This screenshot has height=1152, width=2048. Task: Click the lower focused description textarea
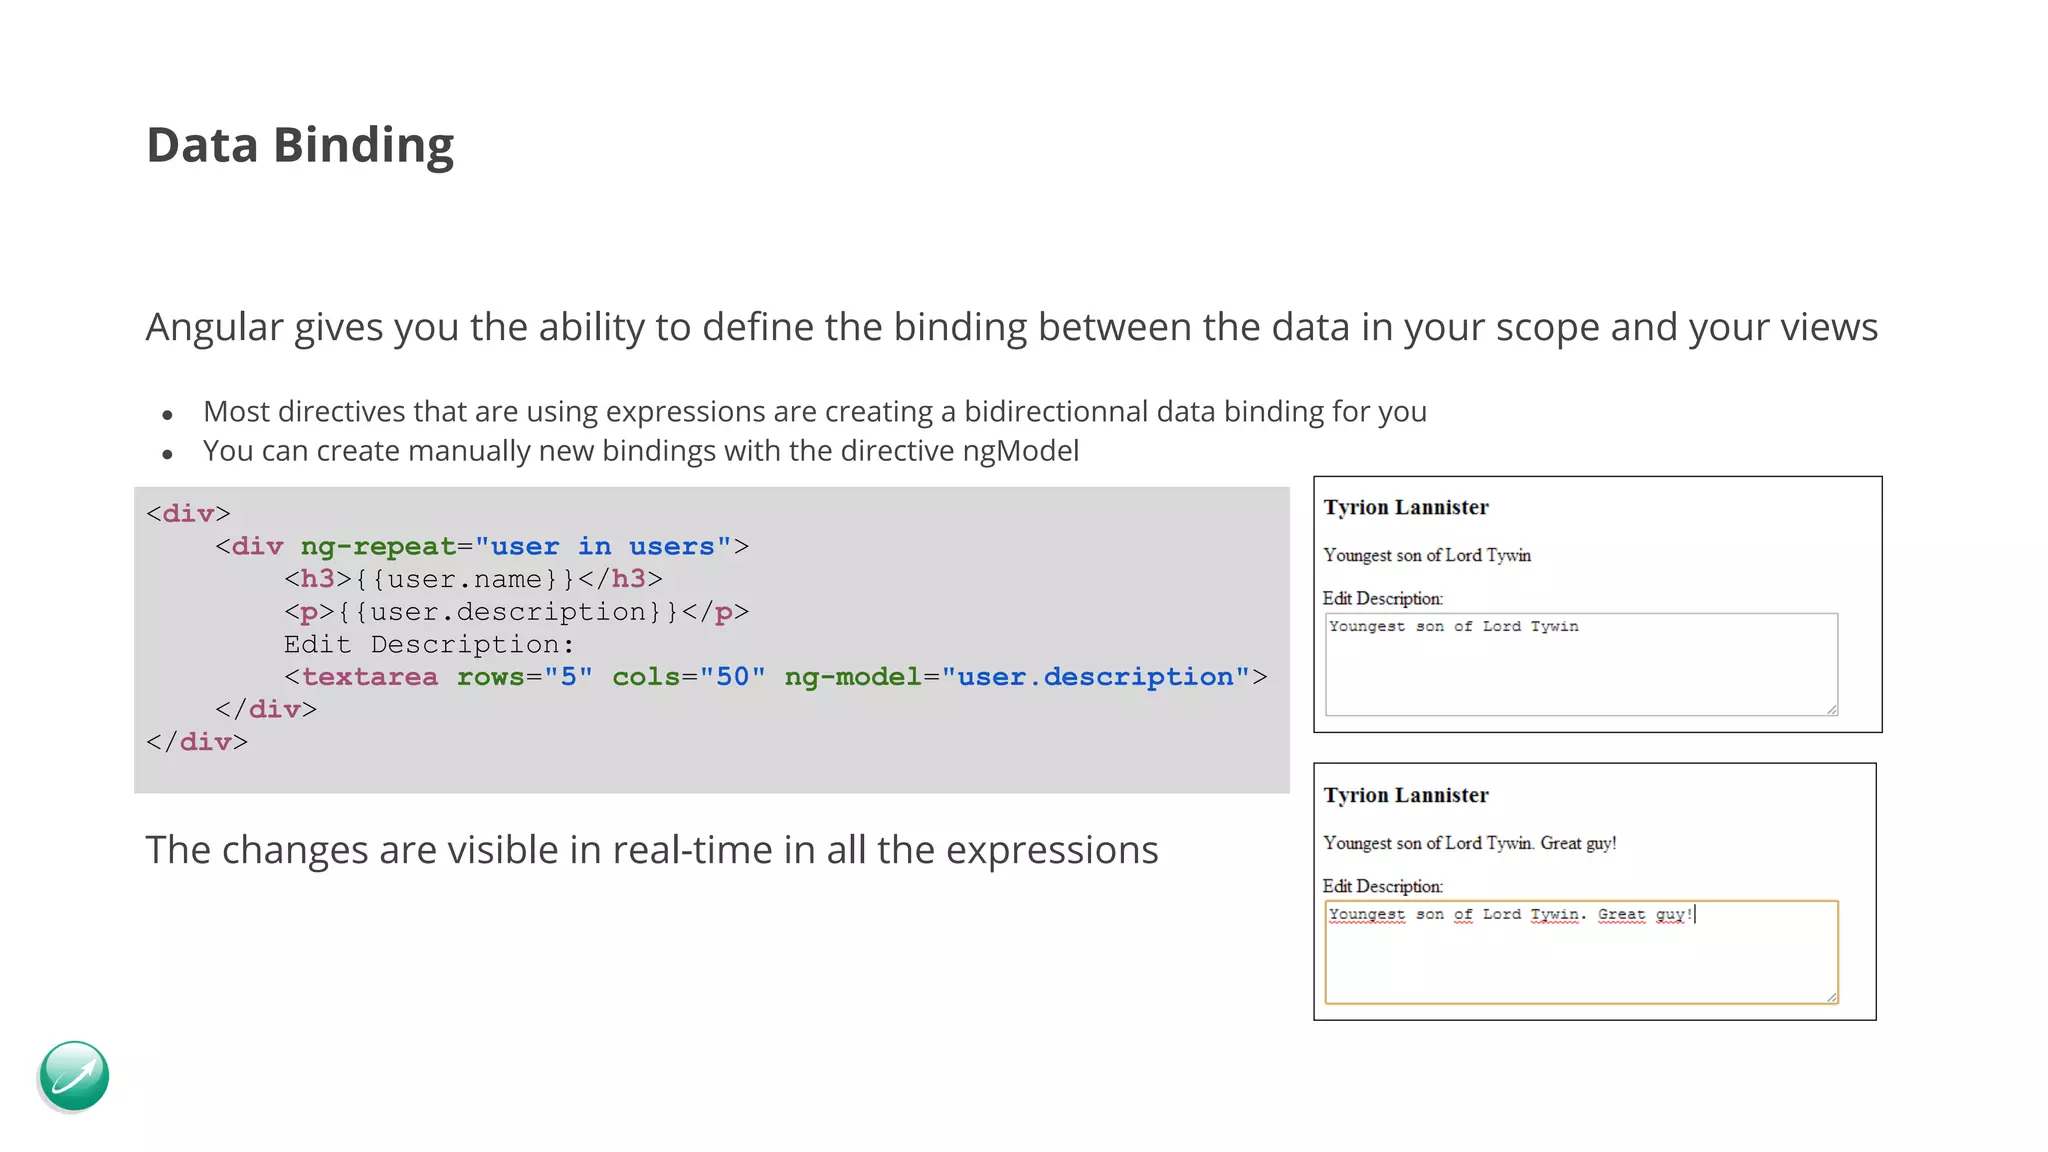pos(1581,952)
